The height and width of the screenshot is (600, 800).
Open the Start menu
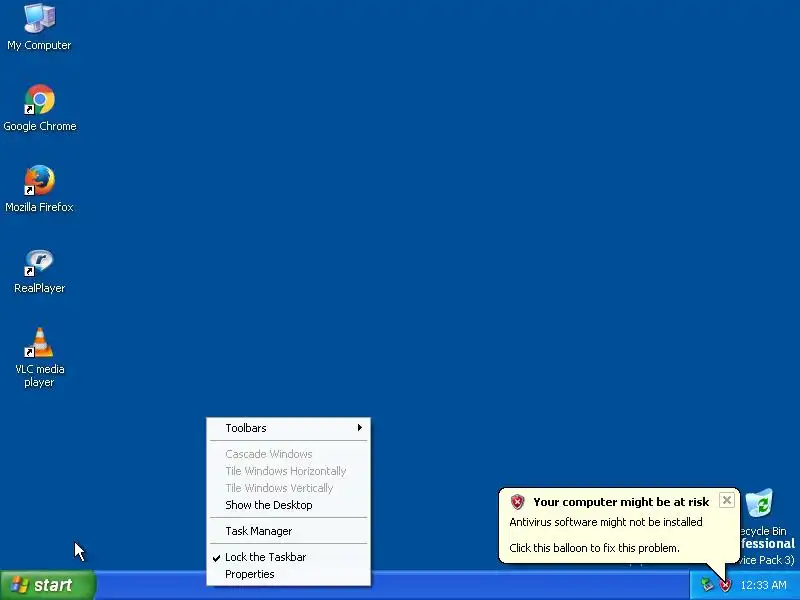point(48,585)
